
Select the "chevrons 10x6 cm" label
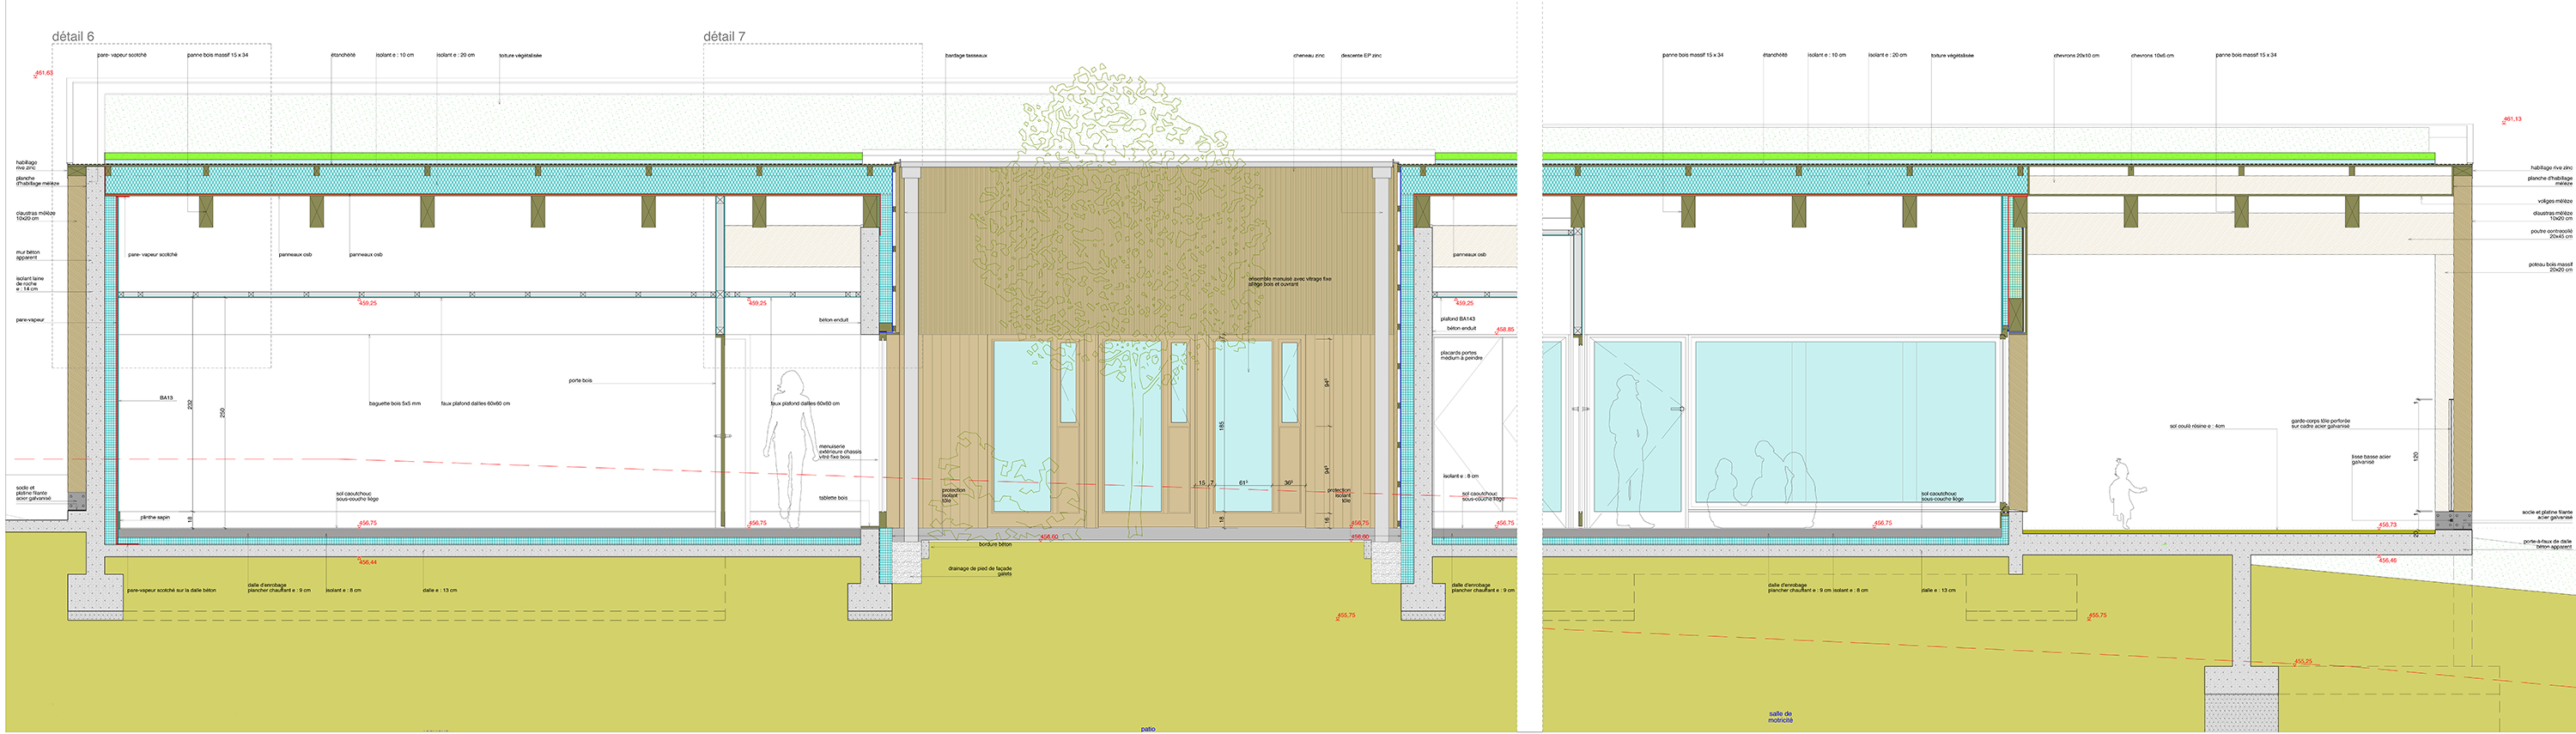2152,56
